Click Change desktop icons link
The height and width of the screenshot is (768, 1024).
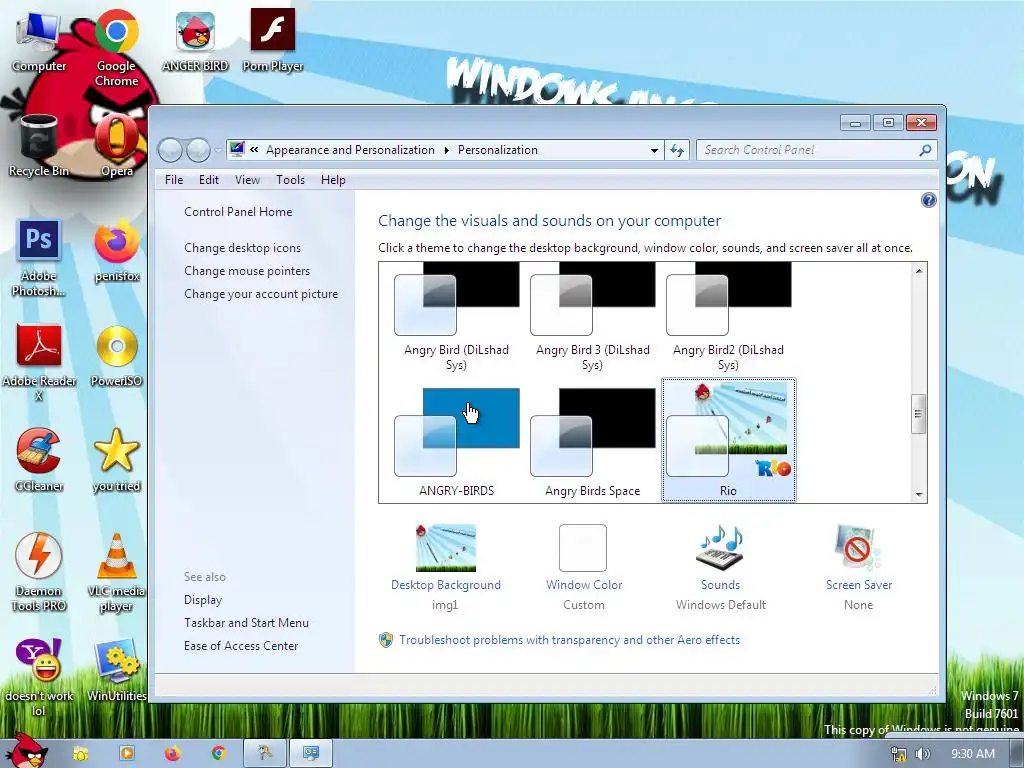coord(242,248)
